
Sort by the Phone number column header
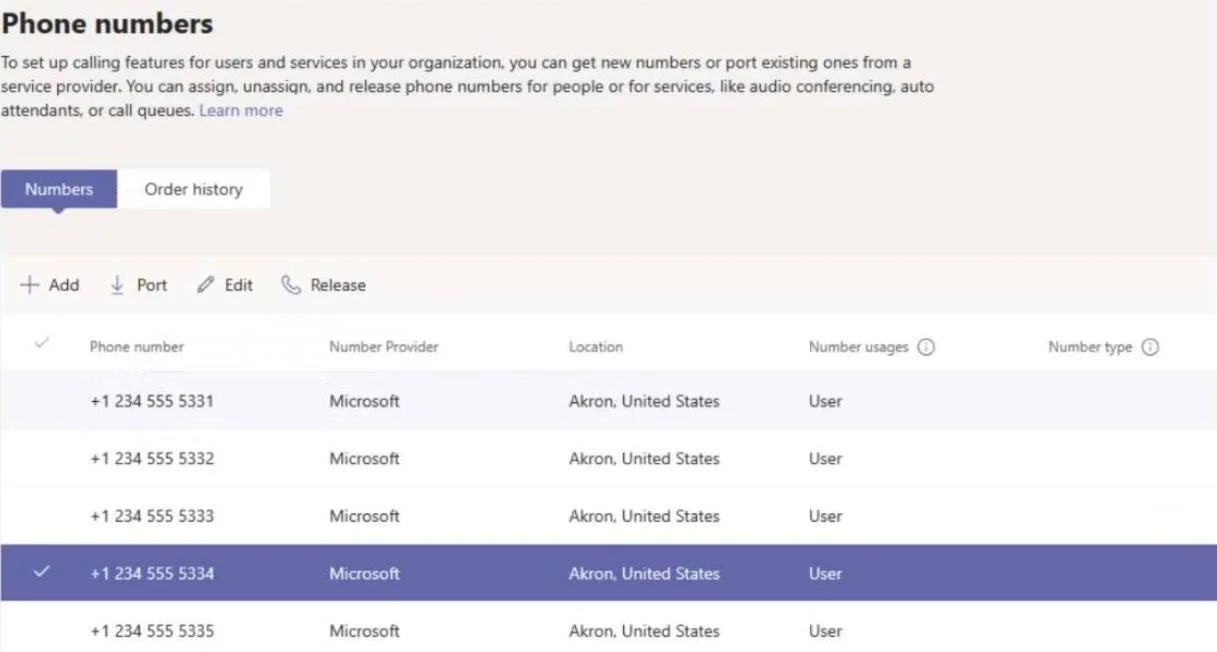point(137,347)
